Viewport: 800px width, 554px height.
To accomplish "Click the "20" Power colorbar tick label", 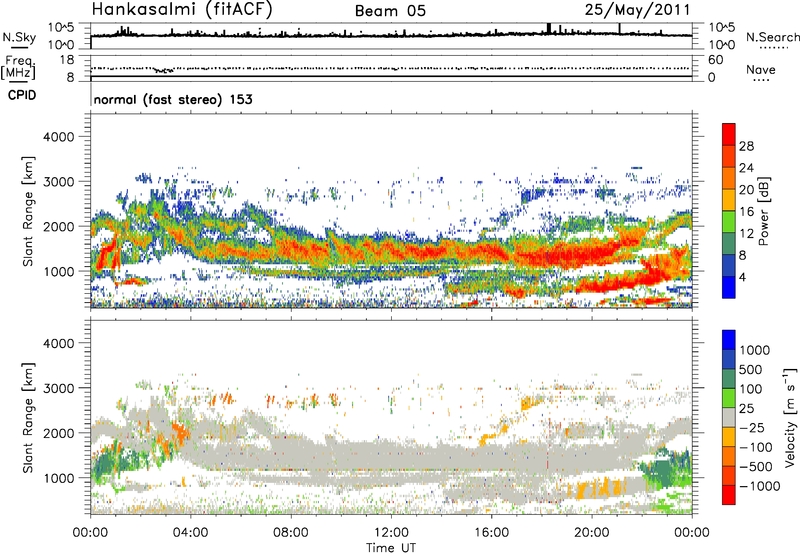I will click(x=746, y=190).
